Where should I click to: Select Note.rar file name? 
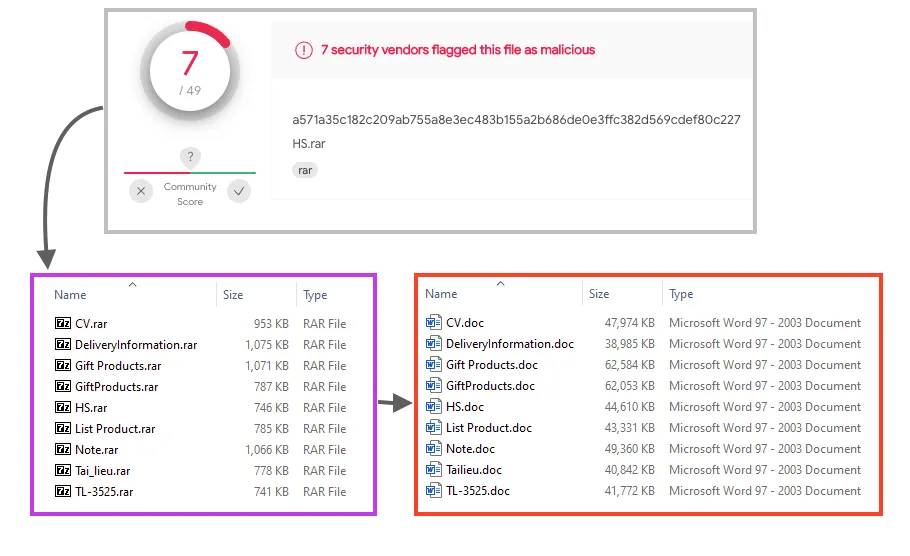[x=96, y=450]
